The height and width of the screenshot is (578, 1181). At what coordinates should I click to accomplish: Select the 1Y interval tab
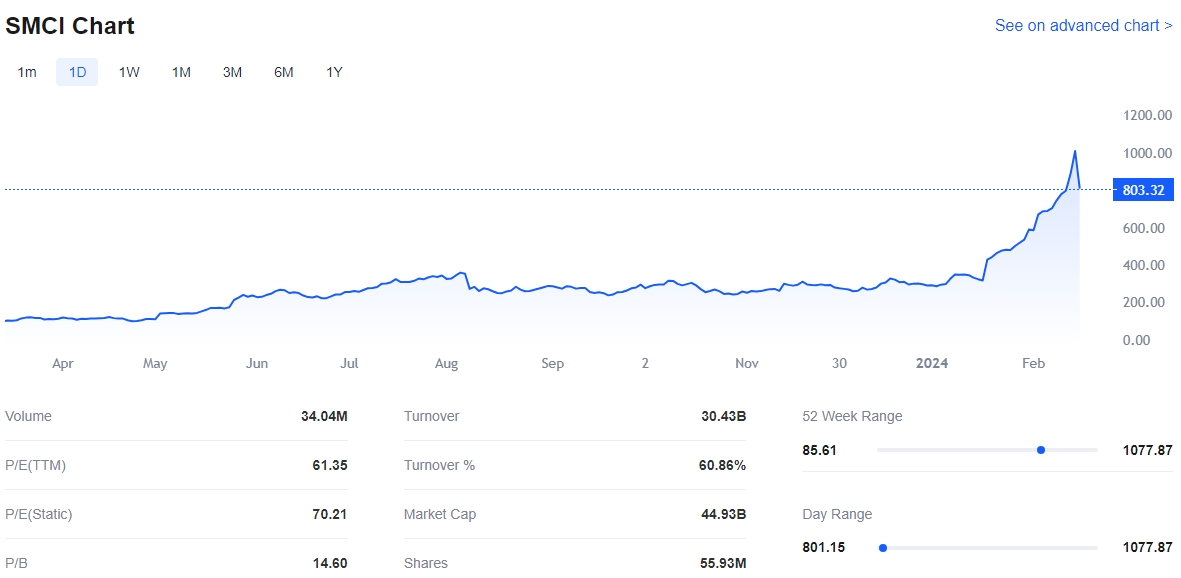tap(334, 72)
